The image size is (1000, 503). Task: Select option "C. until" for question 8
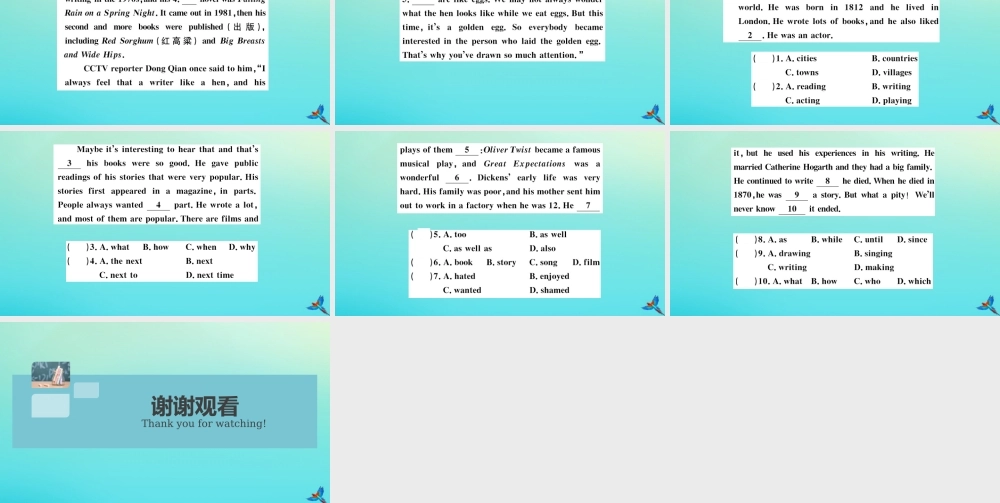pos(868,240)
